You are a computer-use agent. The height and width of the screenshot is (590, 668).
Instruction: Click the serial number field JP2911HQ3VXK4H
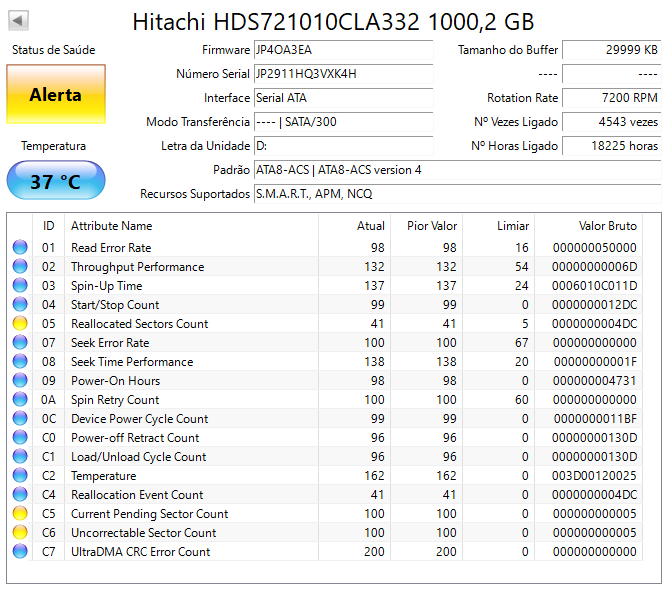(x=343, y=74)
